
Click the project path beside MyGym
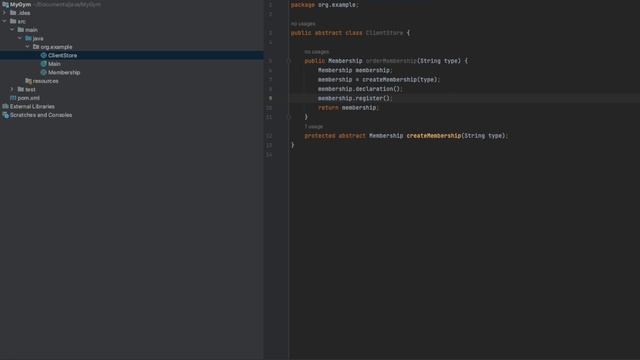point(67,4)
